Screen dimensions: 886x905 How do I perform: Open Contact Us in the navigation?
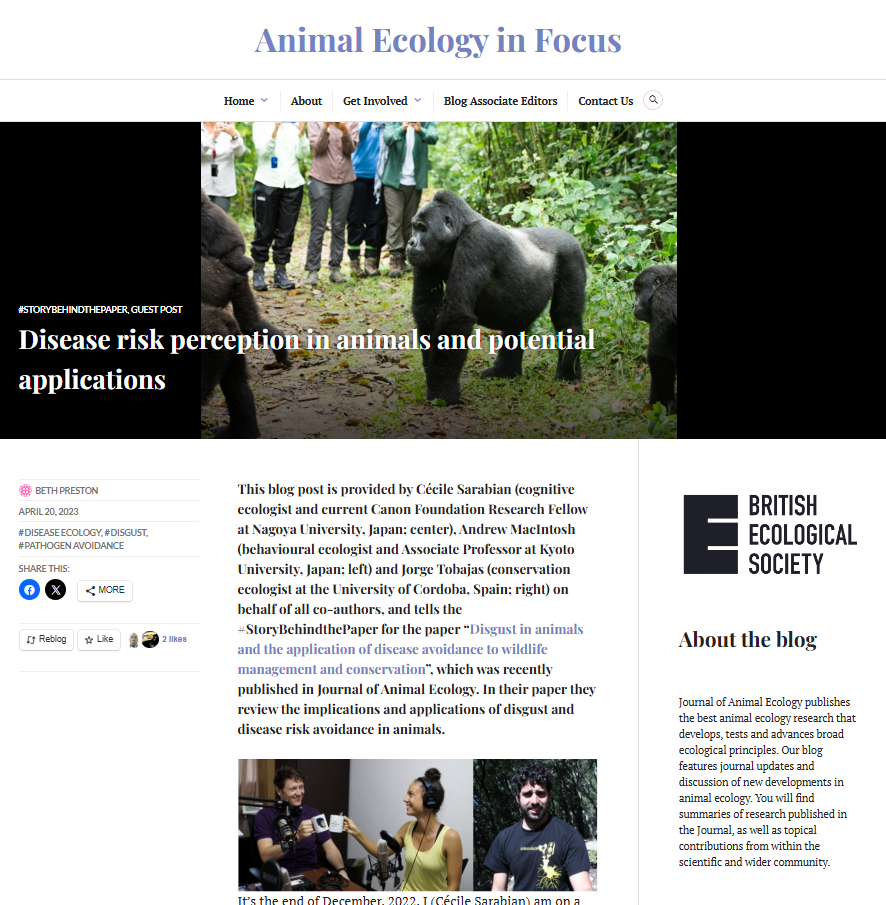(x=605, y=101)
